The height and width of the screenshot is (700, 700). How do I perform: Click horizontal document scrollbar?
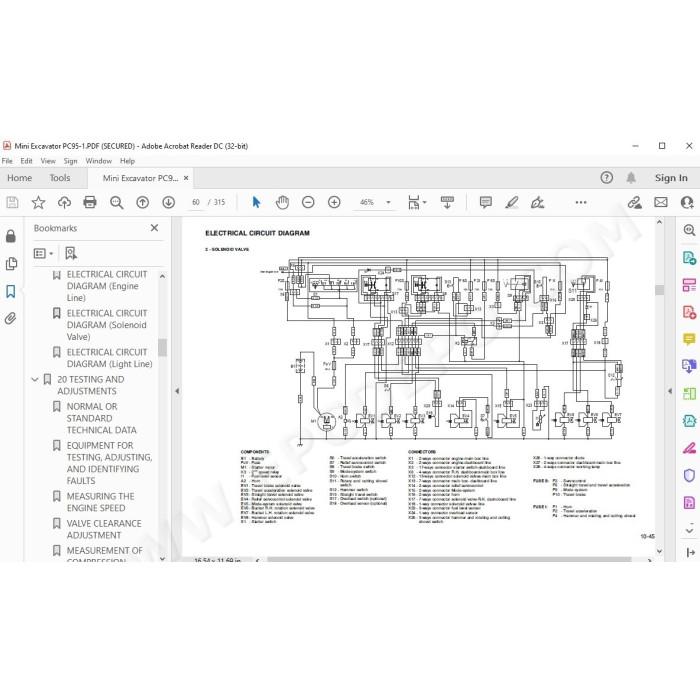[x=449, y=559]
